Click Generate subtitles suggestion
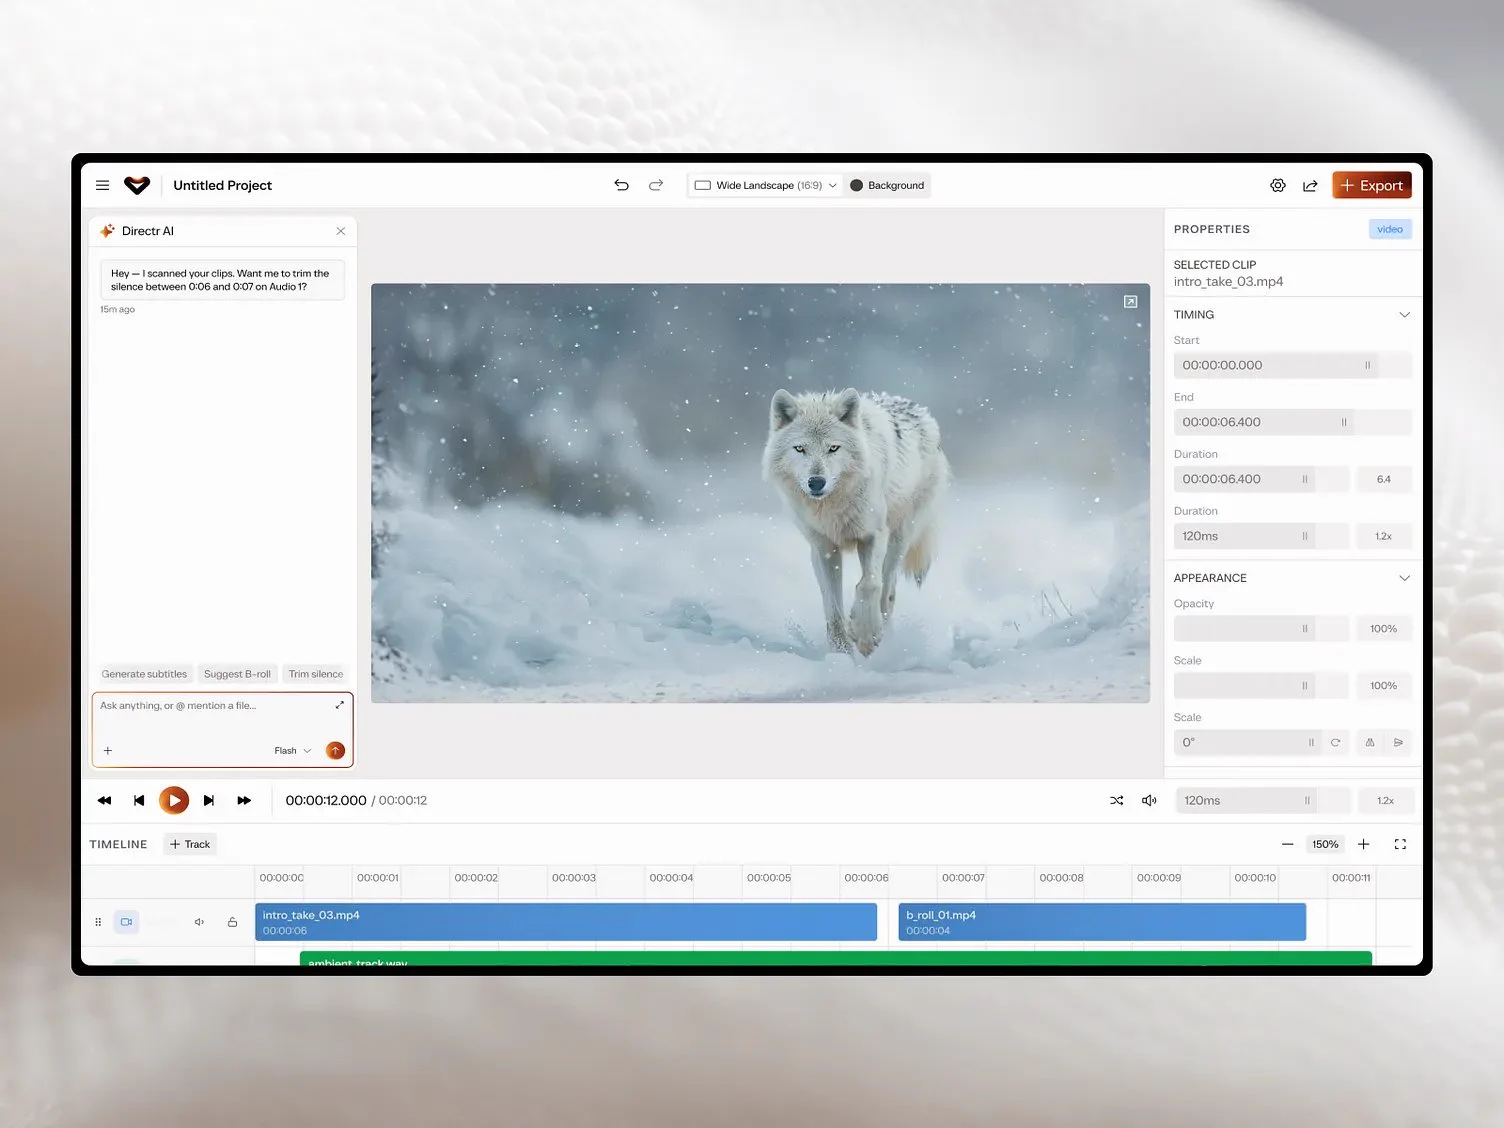 tap(144, 674)
